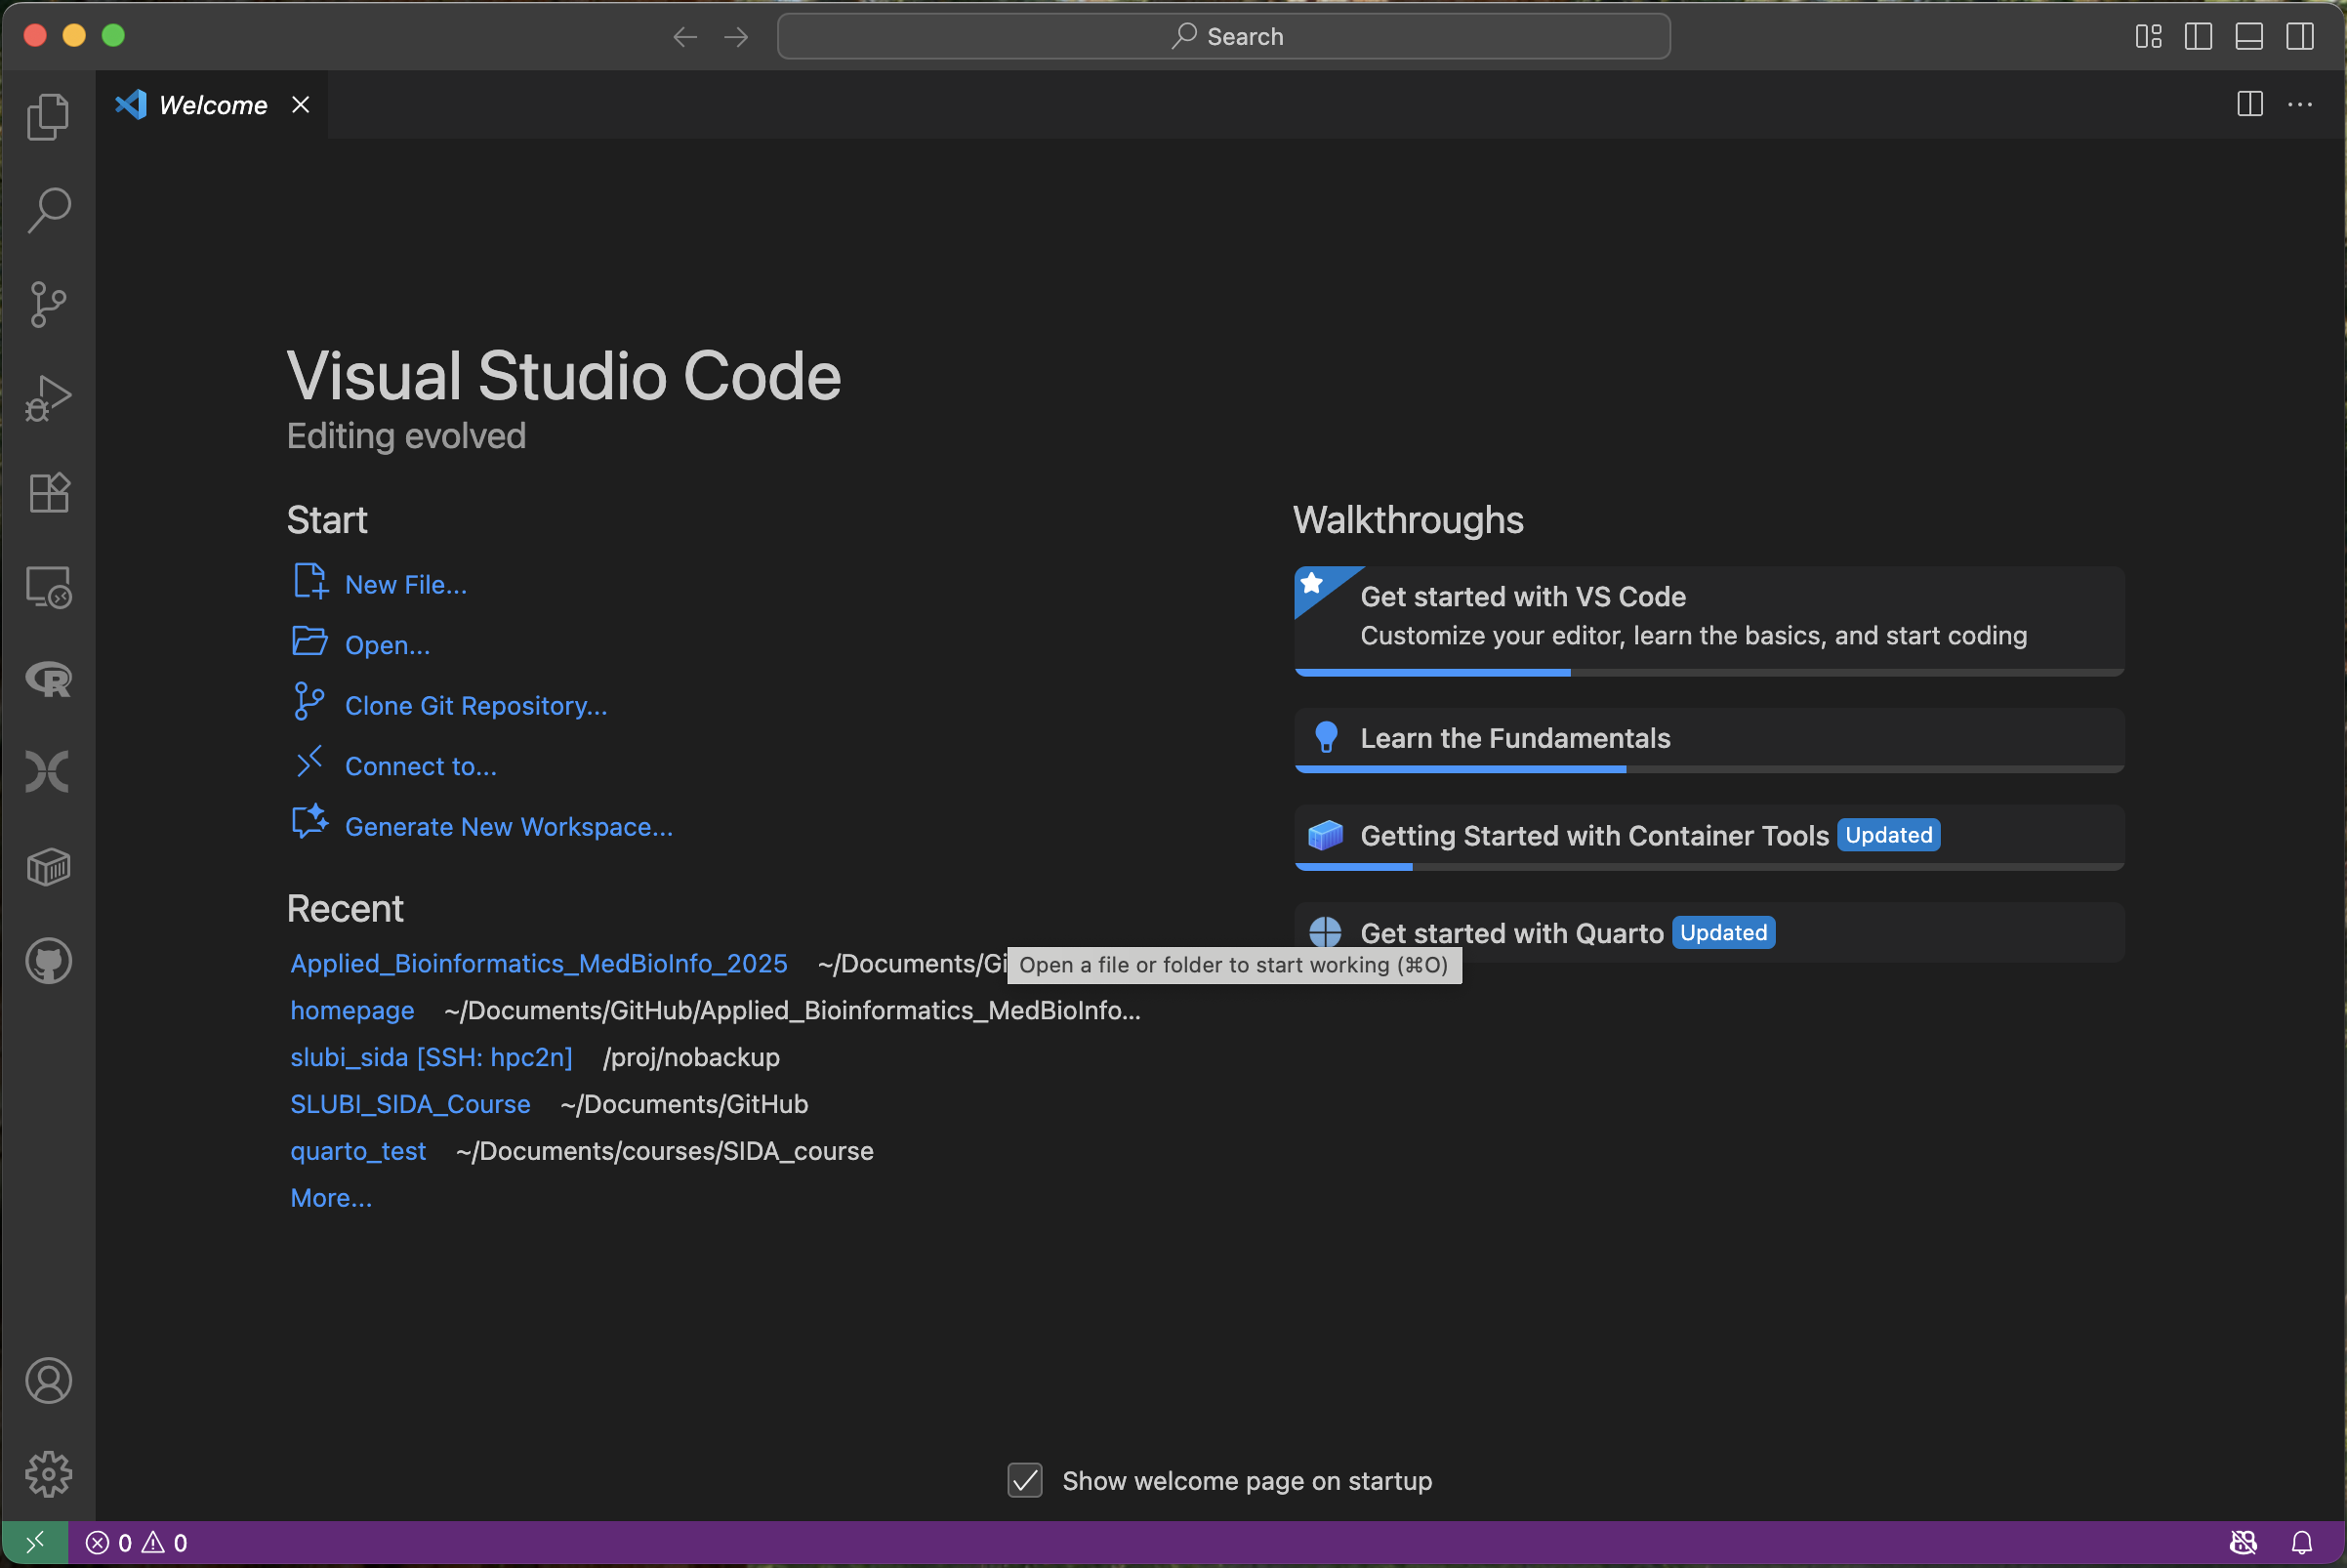The width and height of the screenshot is (2347, 1568).
Task: Uncheck Show welcome page on startup
Action: pos(1025,1480)
